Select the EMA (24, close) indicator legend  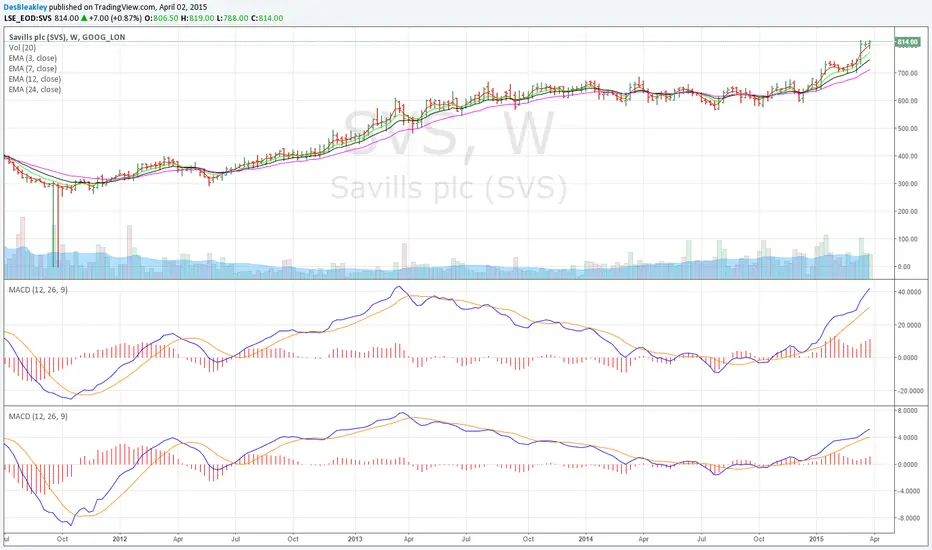34,89
